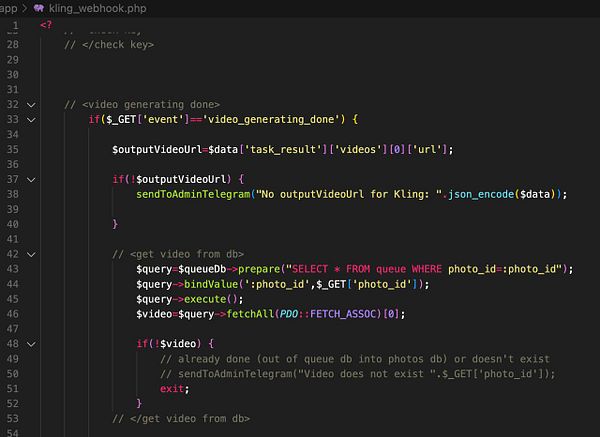The image size is (600, 437).
Task: Click $queueDb variable on line 43
Action: coord(202,269)
